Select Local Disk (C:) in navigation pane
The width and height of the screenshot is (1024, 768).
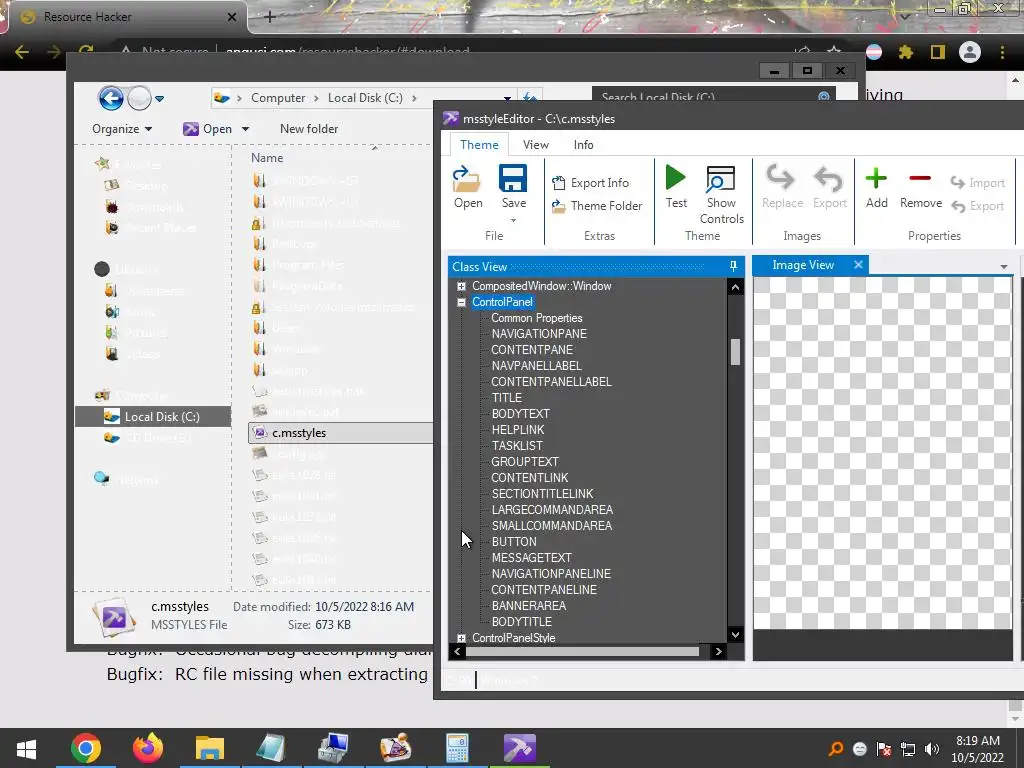tap(153, 417)
